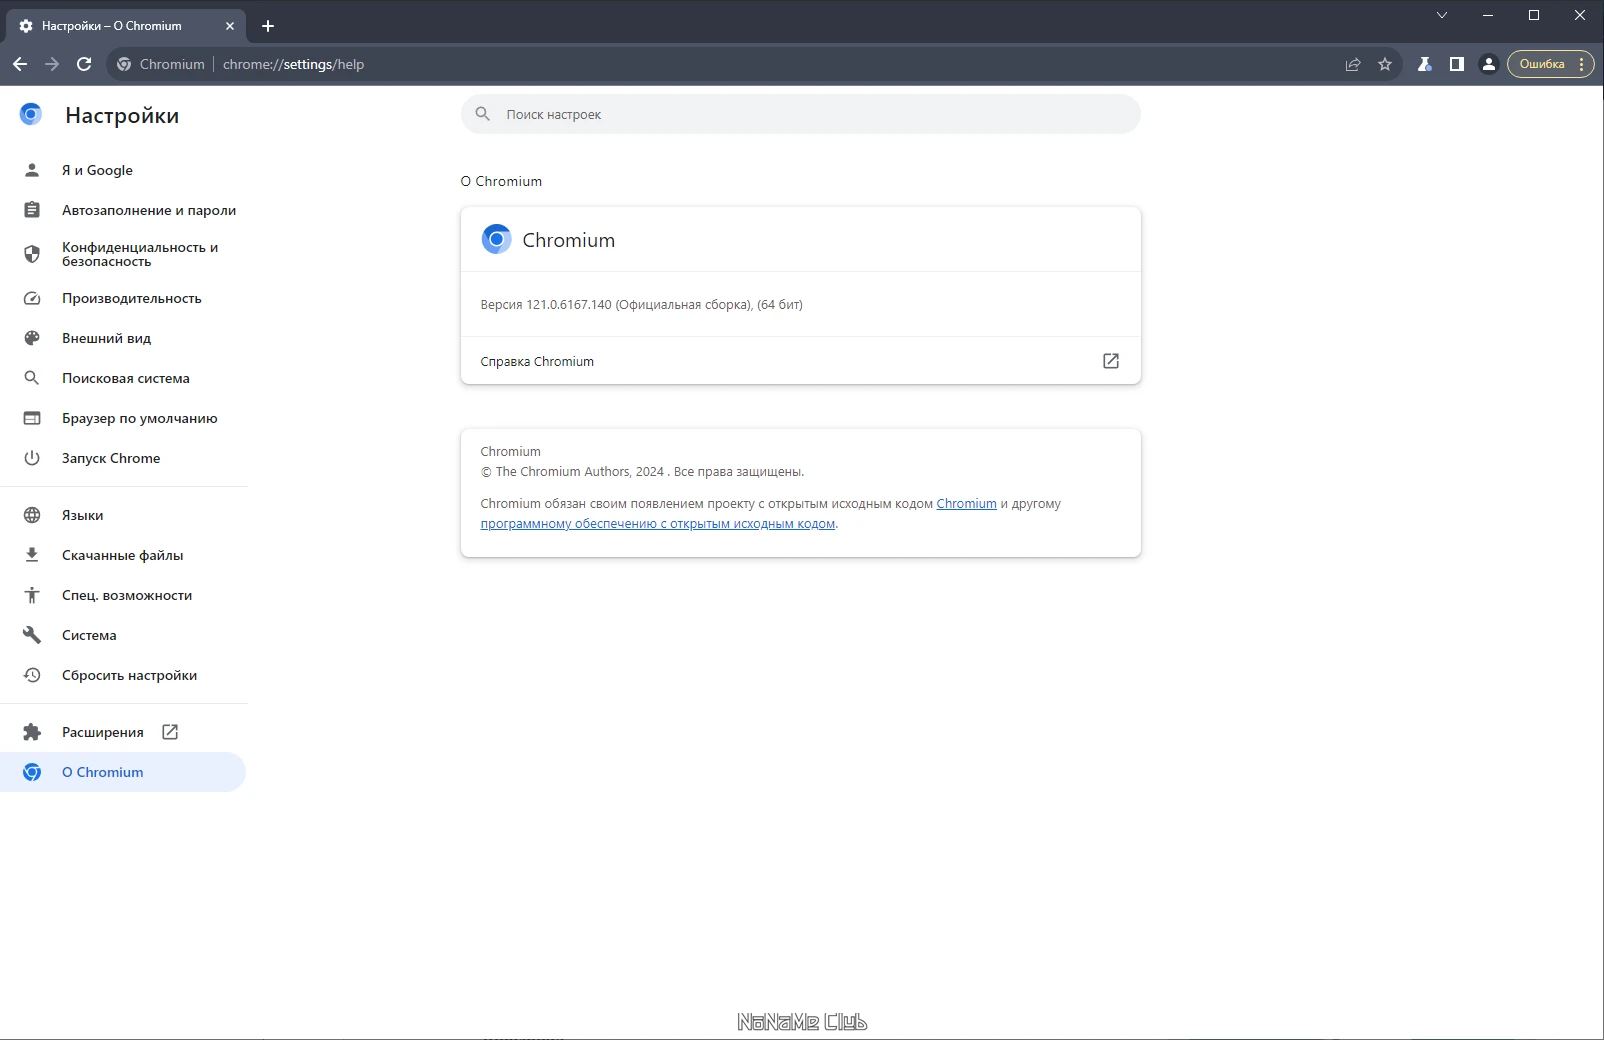
Task: Open Языки settings section
Action: coord(123,515)
